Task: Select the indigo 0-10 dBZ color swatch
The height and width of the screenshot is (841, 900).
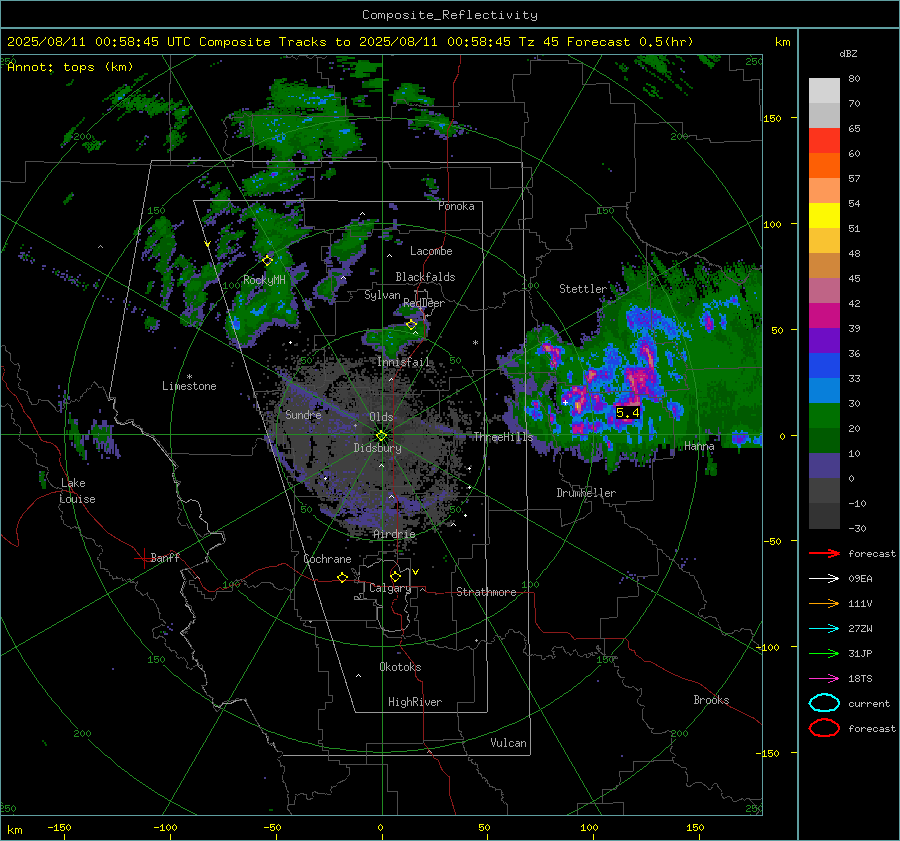Action: [824, 465]
